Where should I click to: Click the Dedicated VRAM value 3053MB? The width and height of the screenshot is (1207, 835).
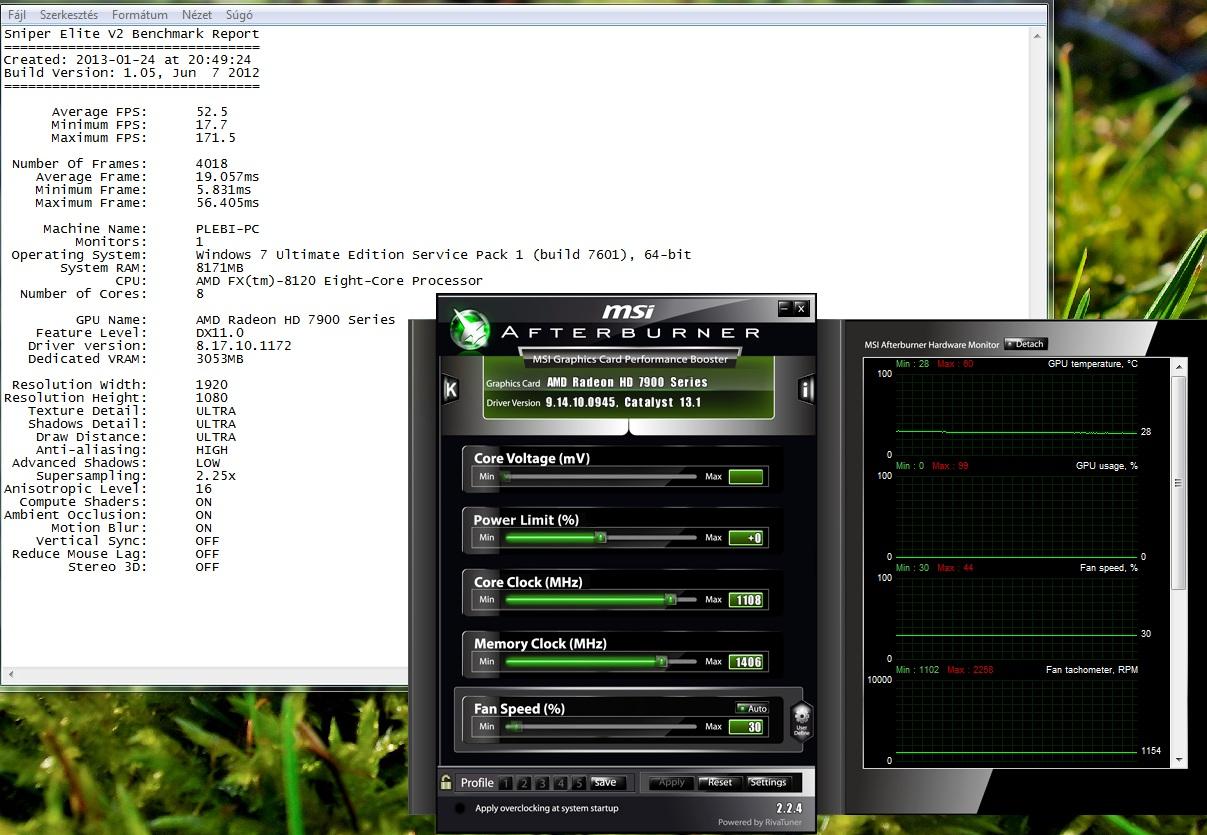[220, 359]
